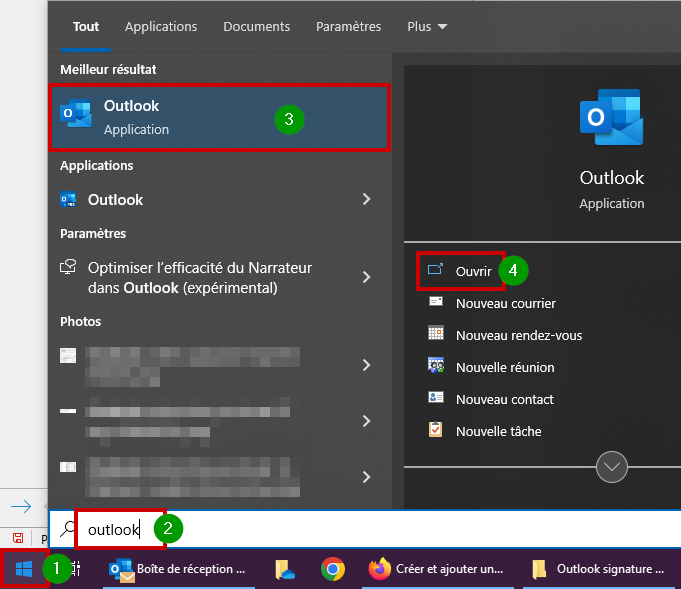Screen dimensions: 681x589
Task: Click the Nouvelle réunion people icon
Action: coord(436,365)
